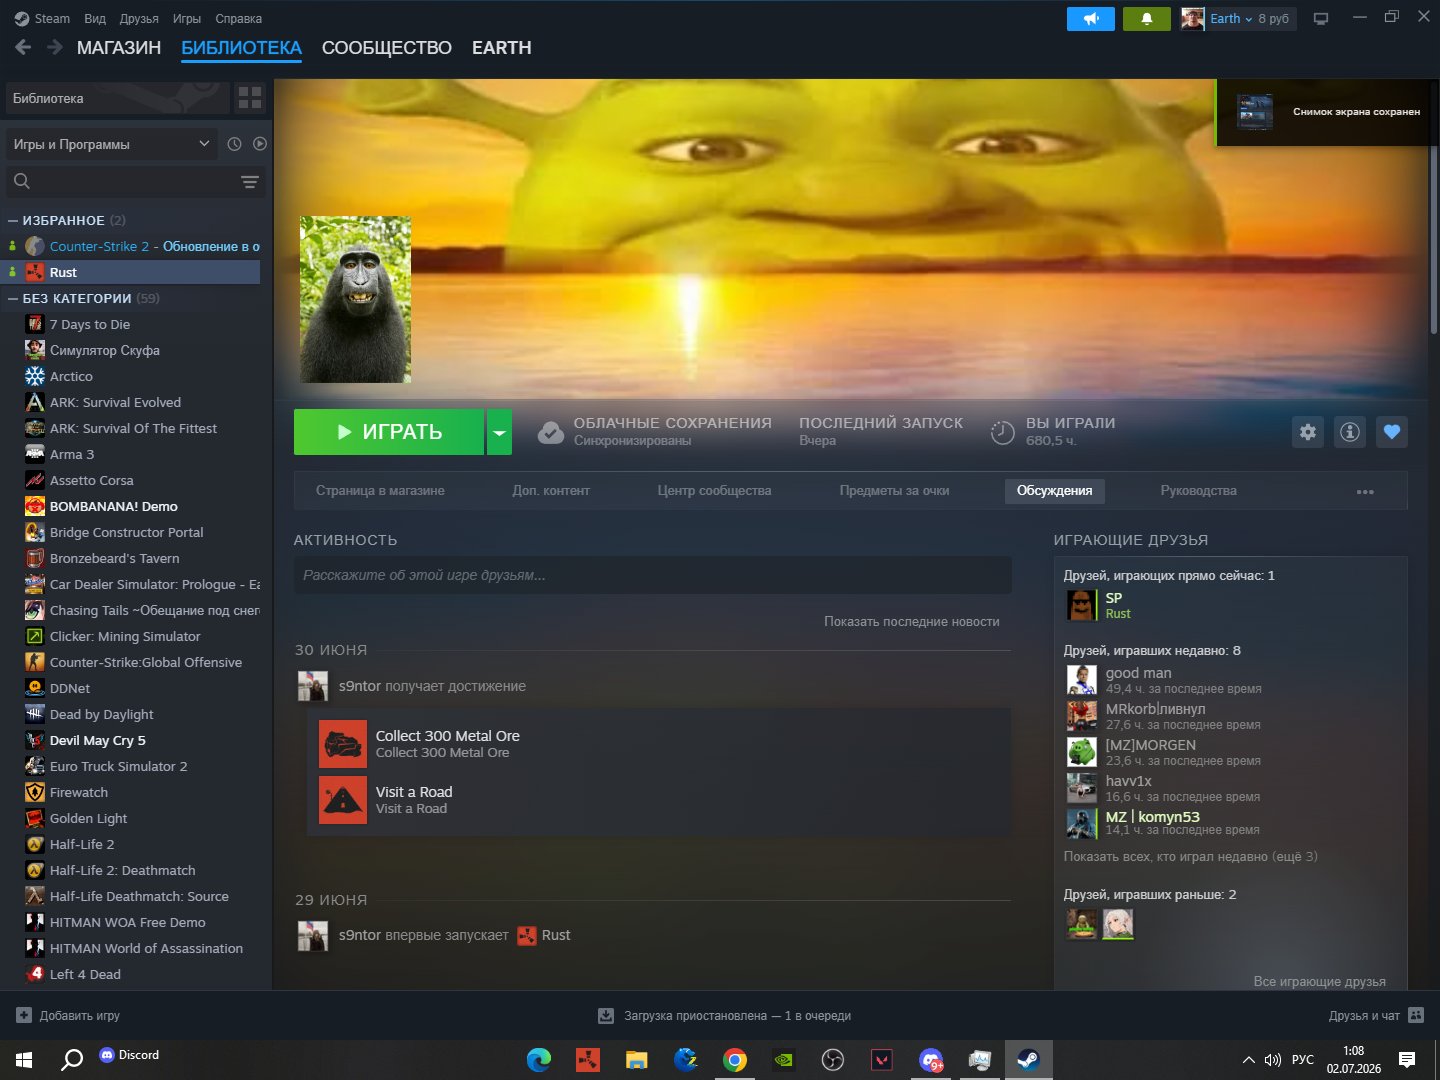Open Rust game settings gear

[1308, 432]
